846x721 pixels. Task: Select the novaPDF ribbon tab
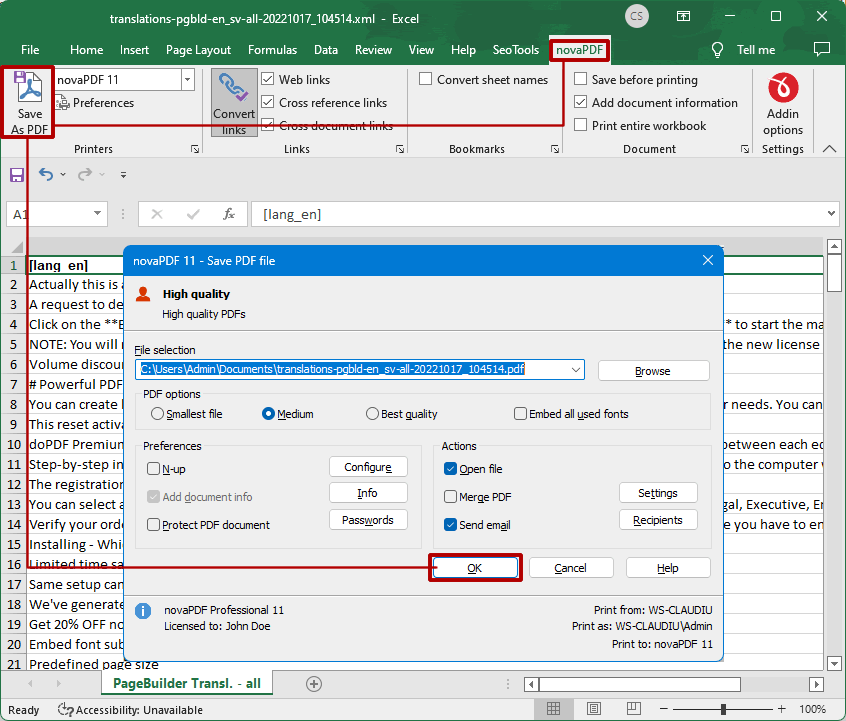pos(579,50)
